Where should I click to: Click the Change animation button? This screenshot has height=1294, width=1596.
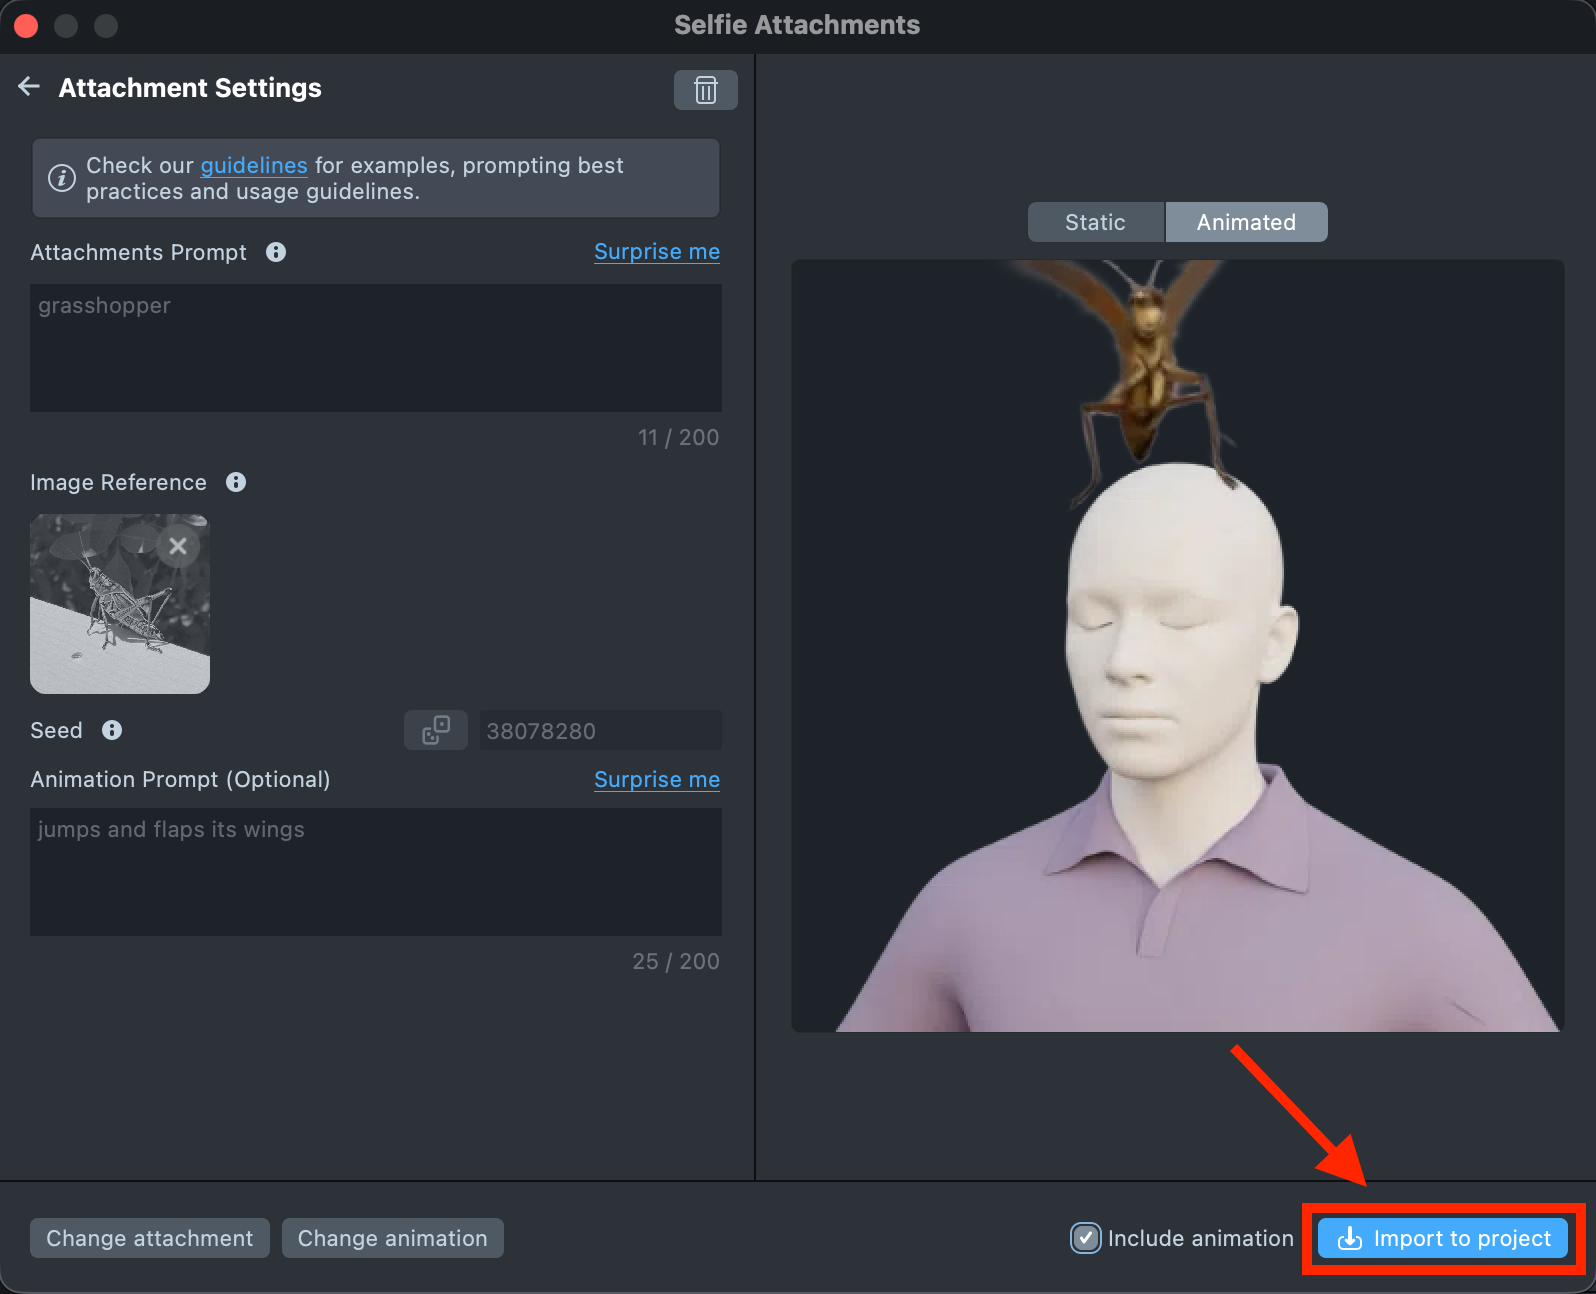click(x=392, y=1238)
